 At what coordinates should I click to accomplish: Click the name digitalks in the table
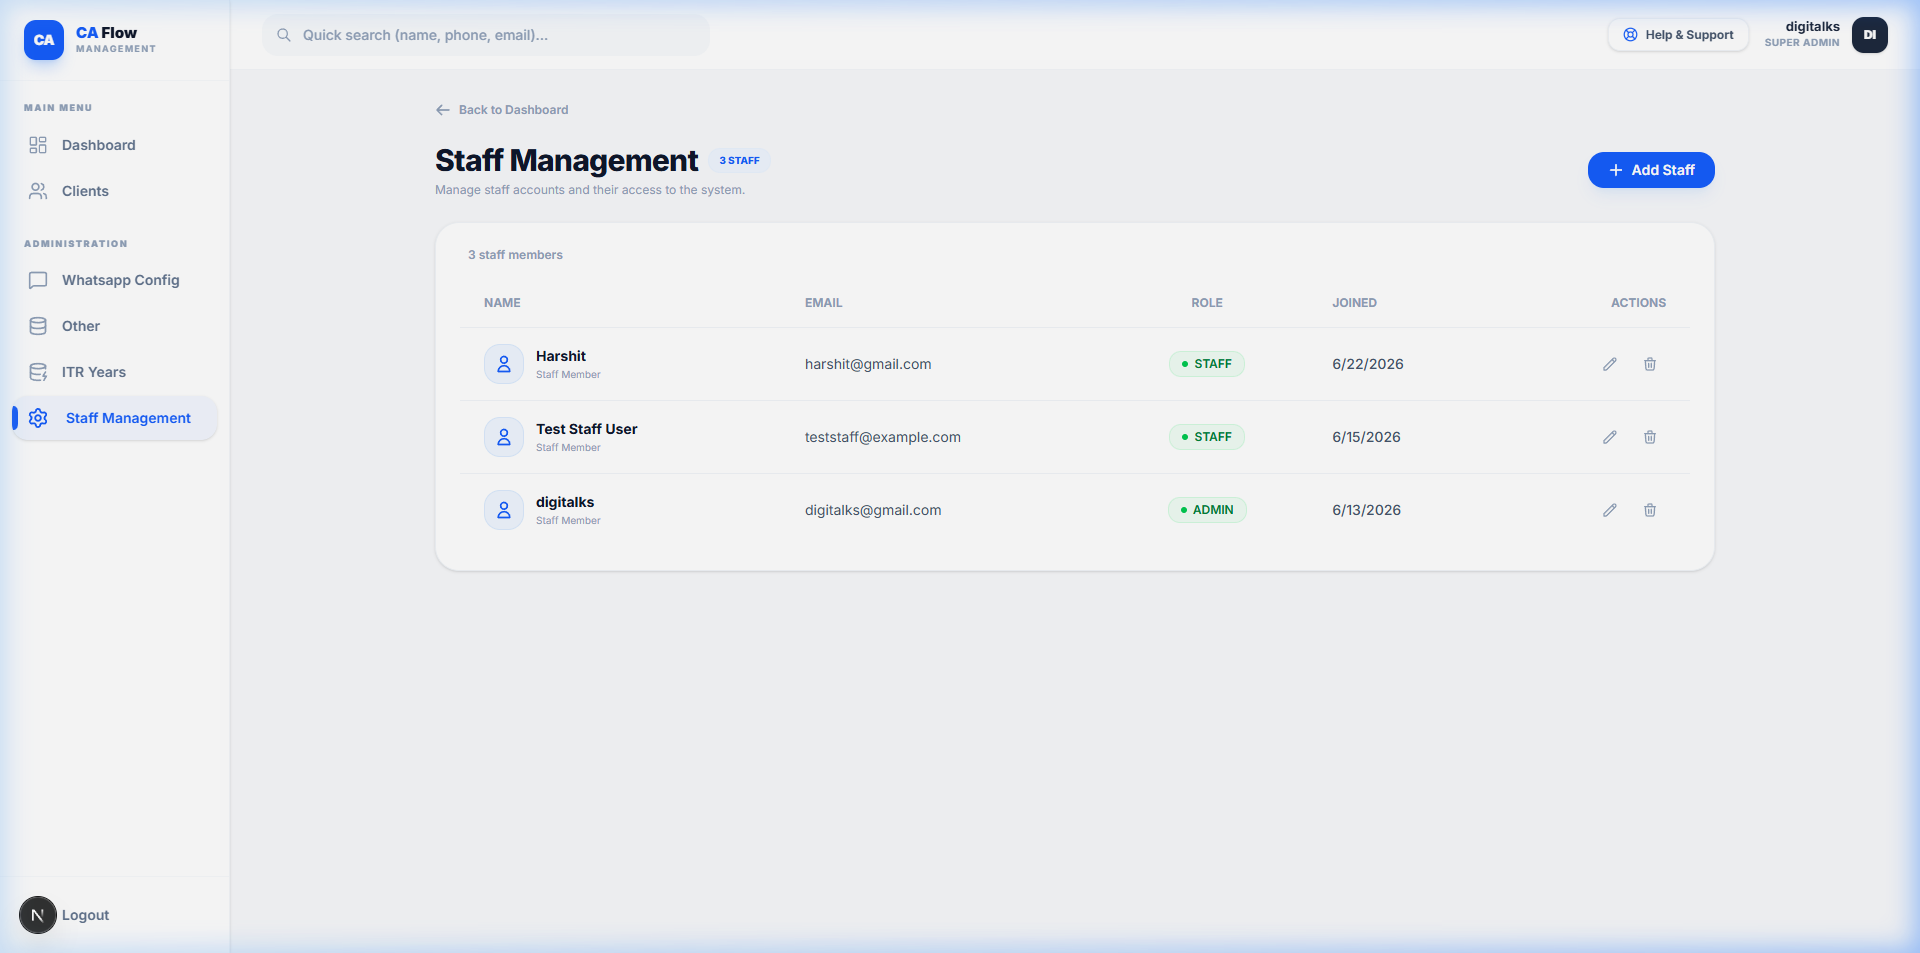(565, 502)
